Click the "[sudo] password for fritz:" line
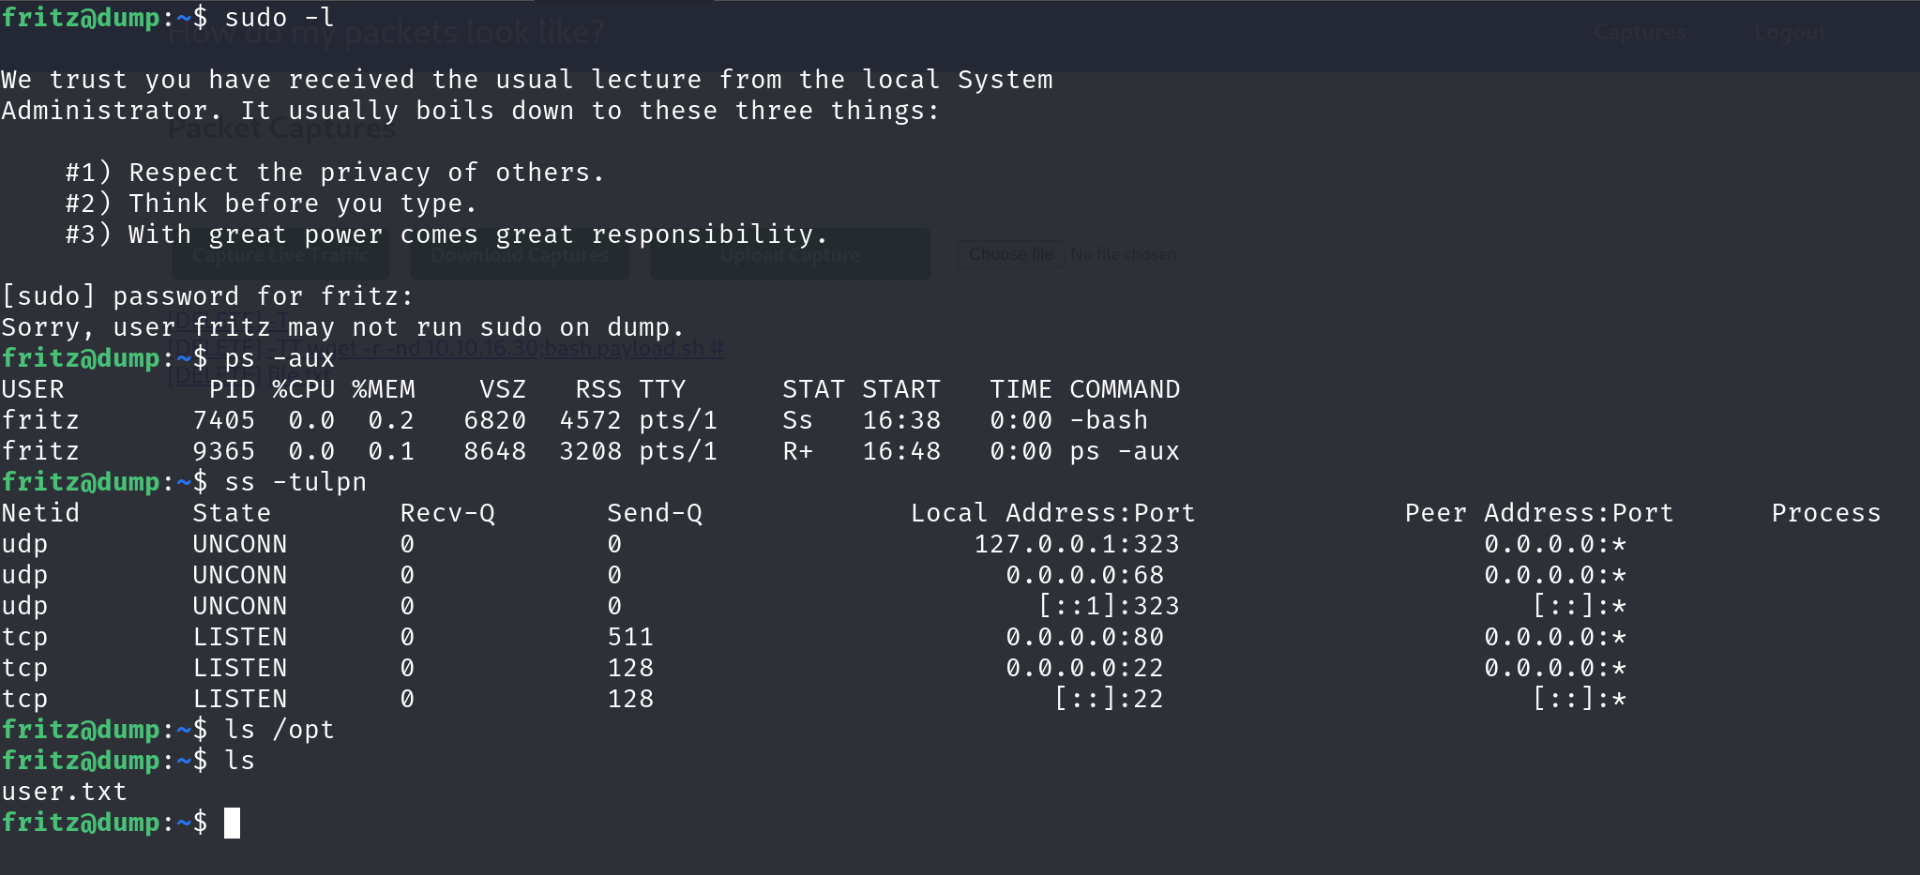Viewport: 1920px width, 875px height. click(207, 296)
